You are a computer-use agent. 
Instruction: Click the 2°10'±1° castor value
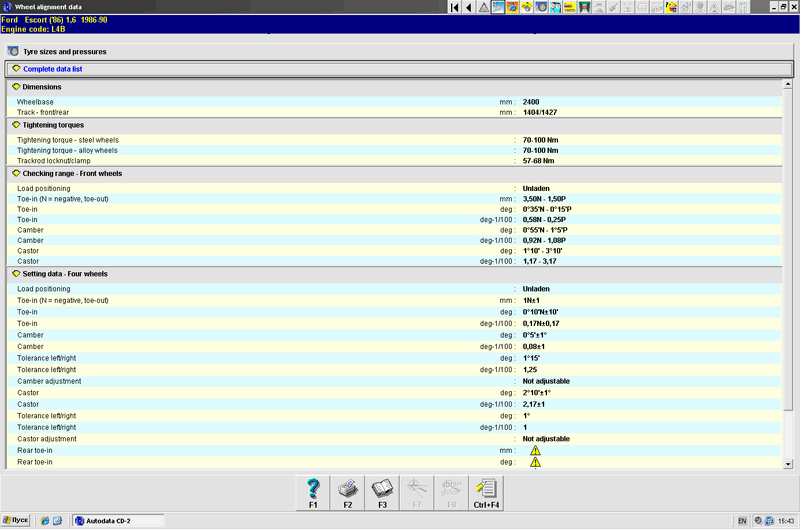click(x=537, y=393)
